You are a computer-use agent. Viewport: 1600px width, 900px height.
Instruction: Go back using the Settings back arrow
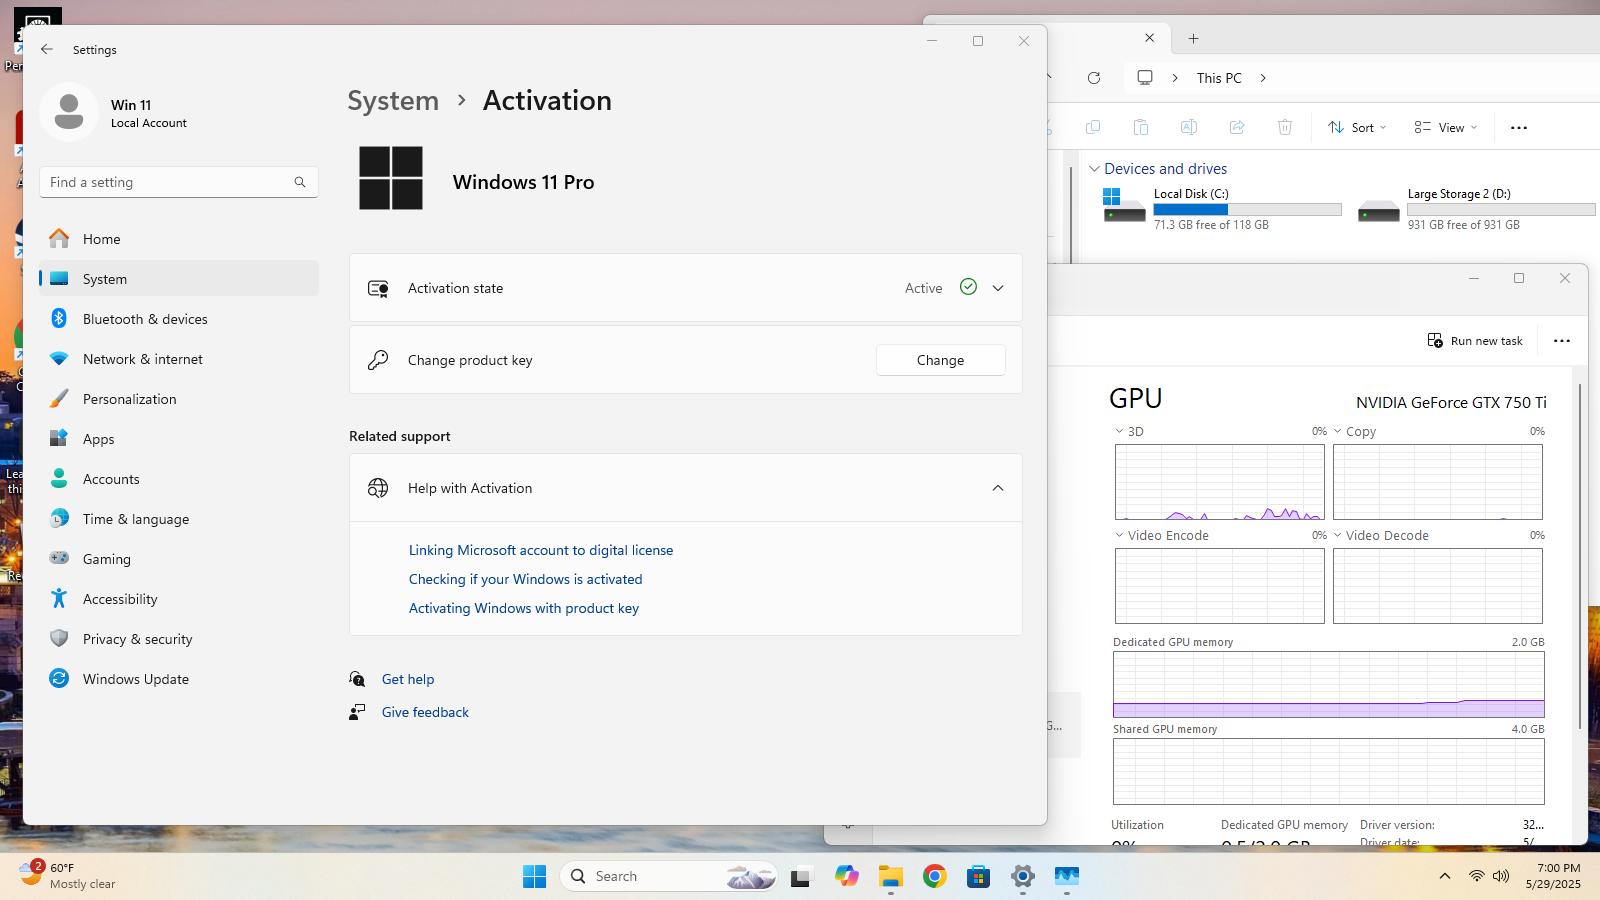tap(47, 49)
